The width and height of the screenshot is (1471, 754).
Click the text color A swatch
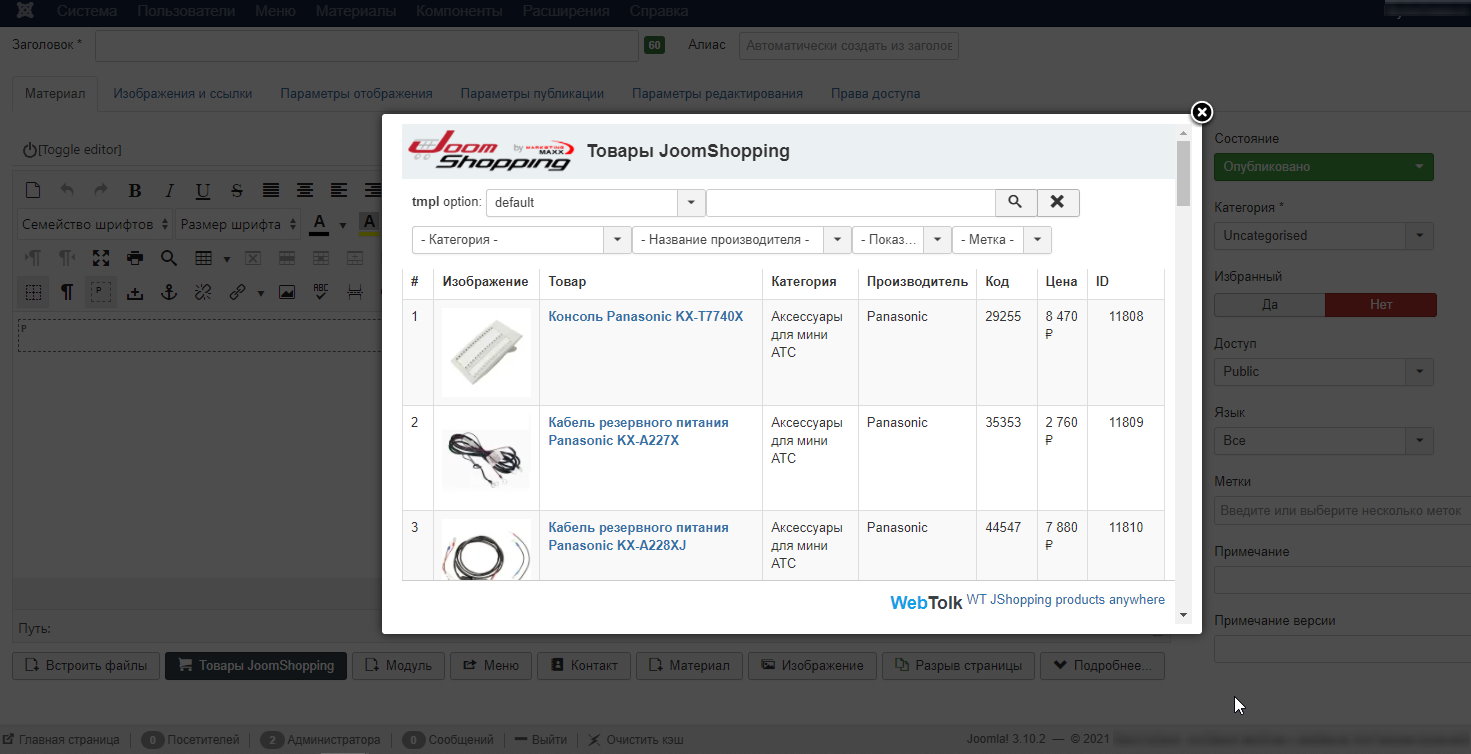(319, 223)
